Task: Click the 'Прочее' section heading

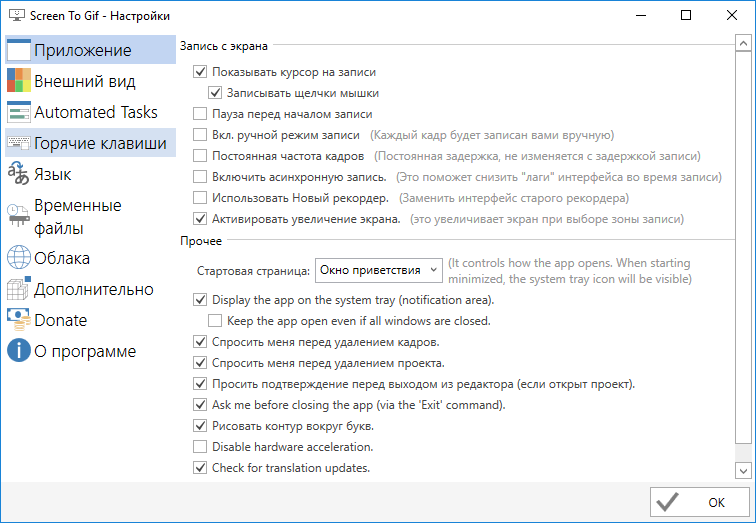Action: click(201, 241)
